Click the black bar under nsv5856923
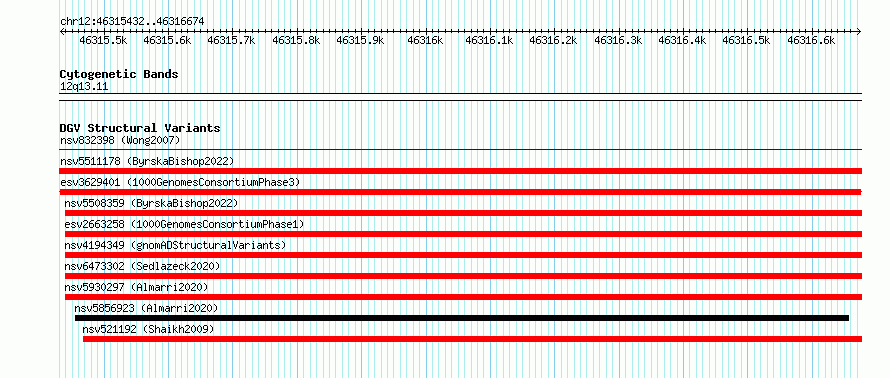Screen dimensions: 890x378 462,318
